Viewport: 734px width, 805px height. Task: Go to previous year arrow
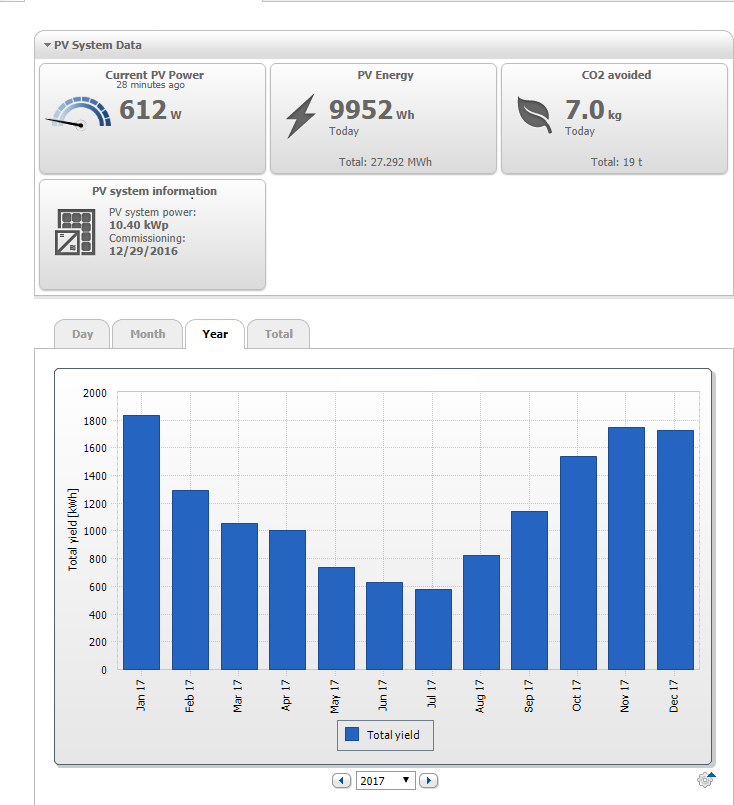[341, 780]
